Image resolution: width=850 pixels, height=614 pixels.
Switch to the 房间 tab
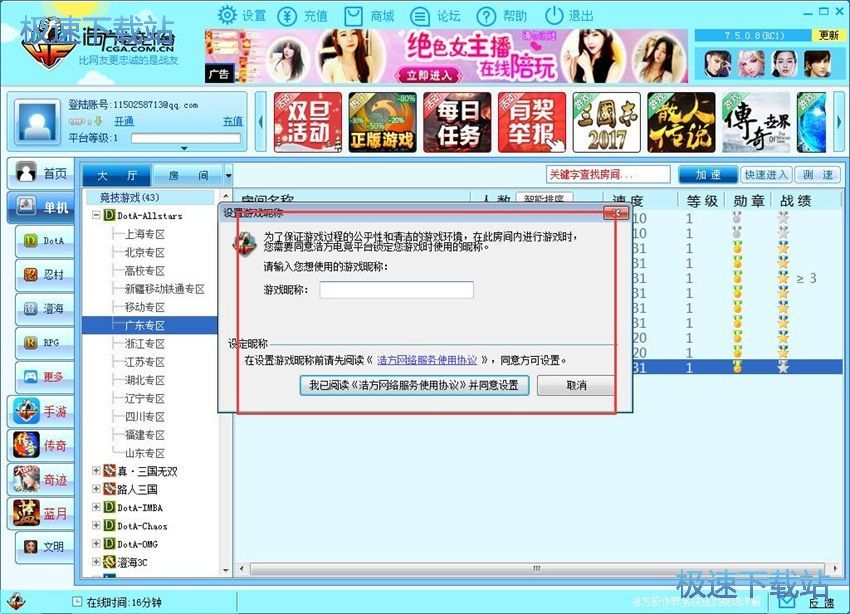point(188,176)
